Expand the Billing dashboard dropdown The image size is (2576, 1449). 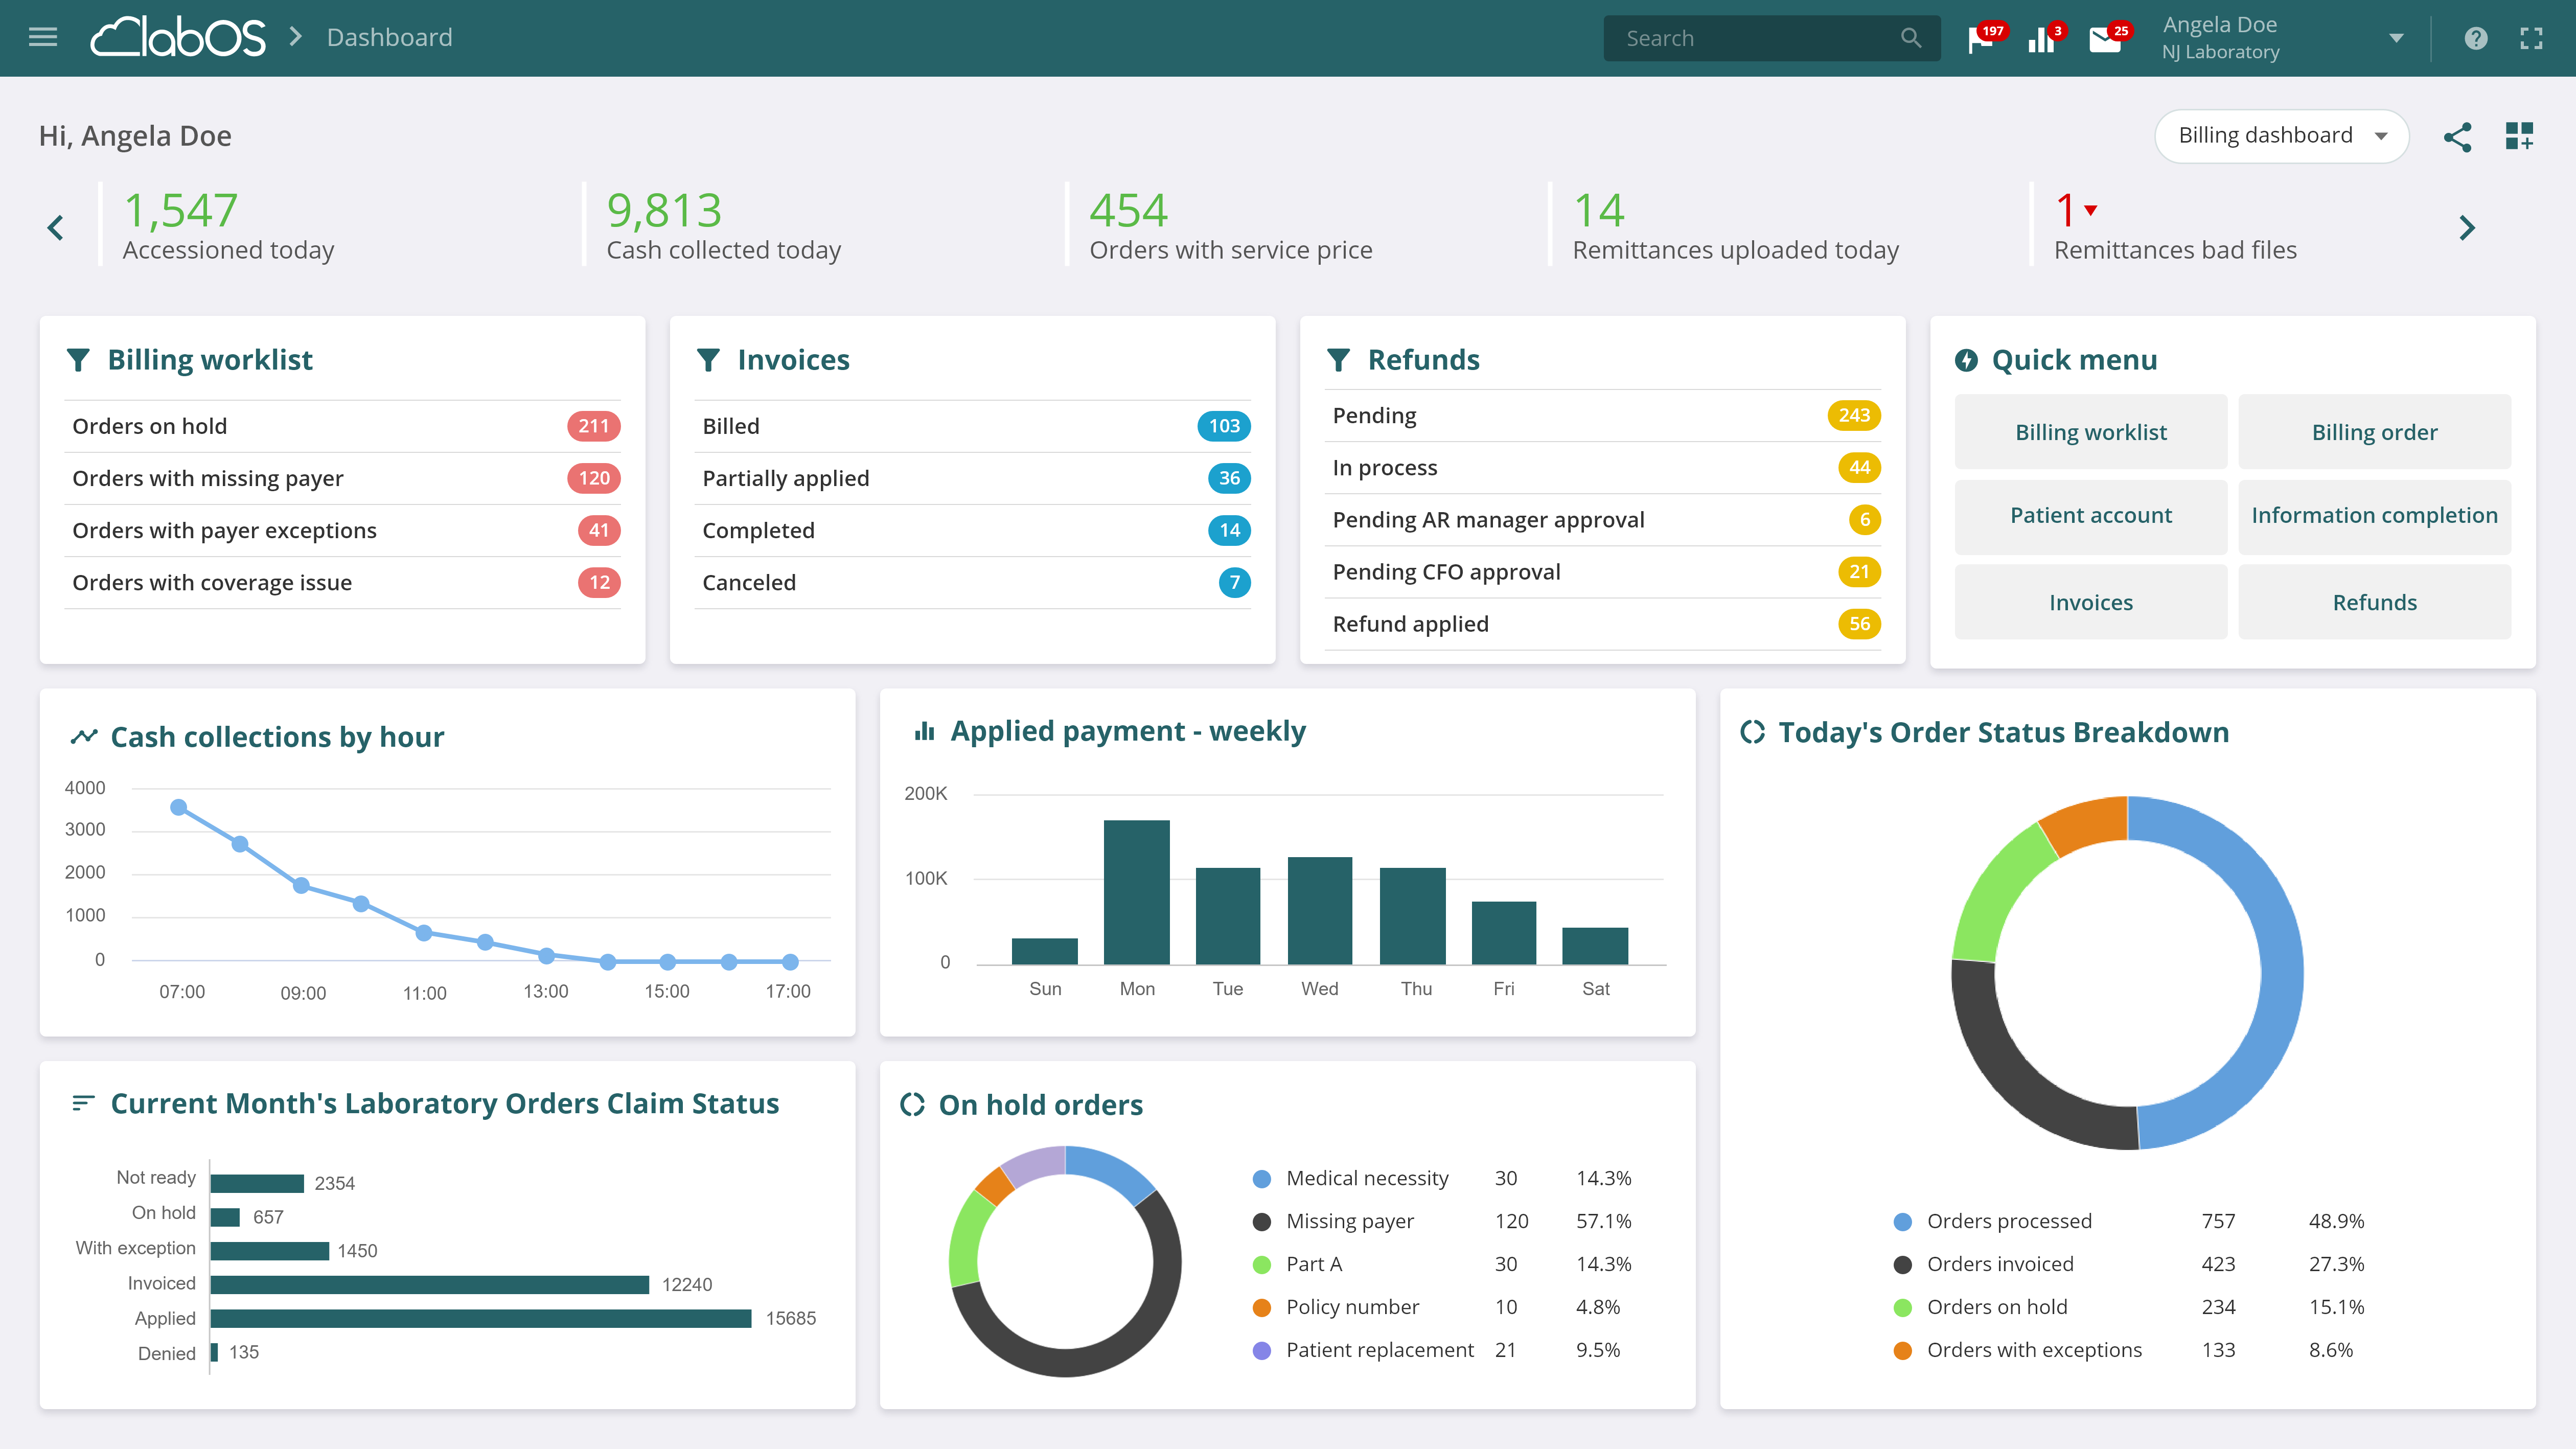pyautogui.click(x=2281, y=136)
